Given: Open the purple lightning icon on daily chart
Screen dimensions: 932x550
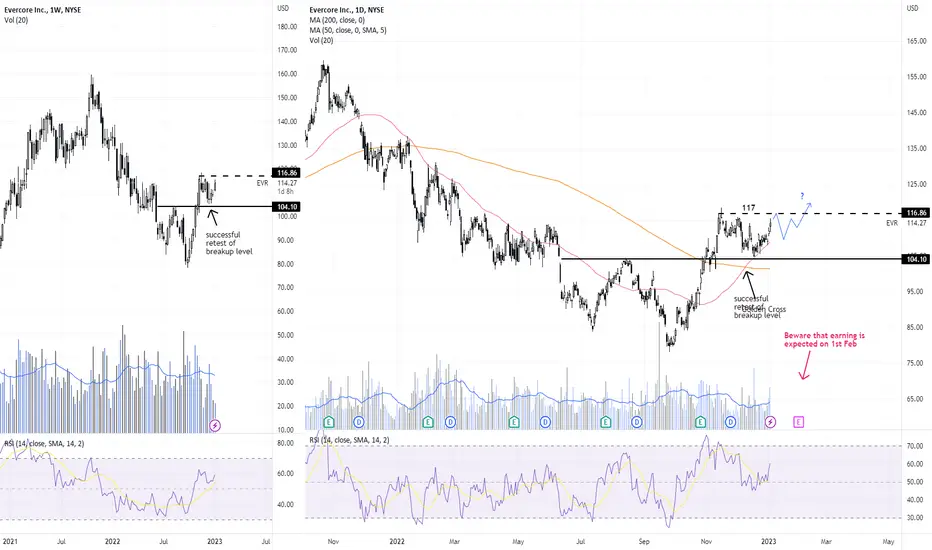Looking at the screenshot, I should [770, 422].
